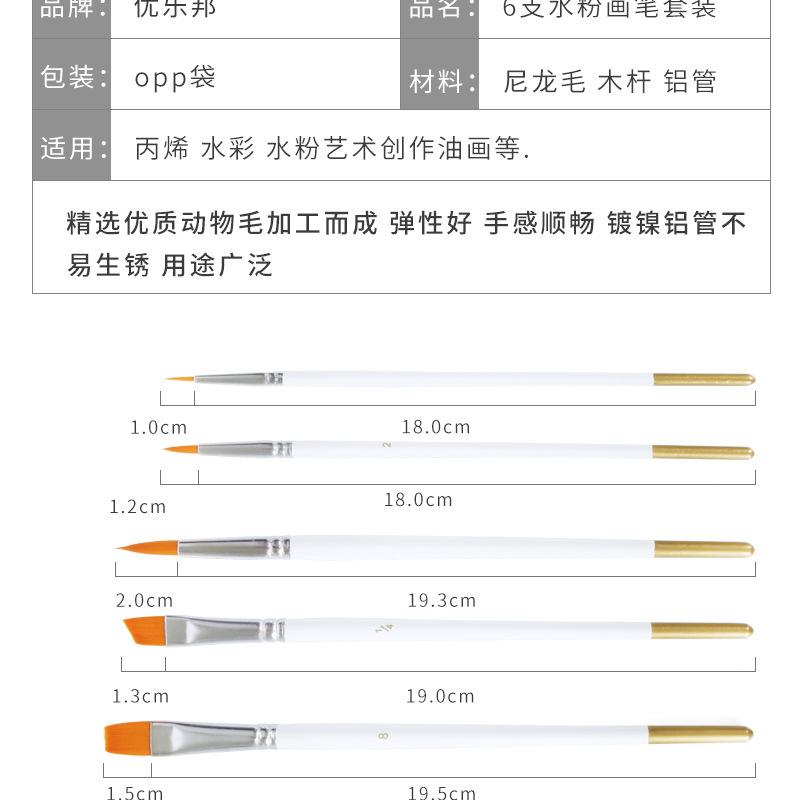
Task: Click the 精选优质动物毛 description paragraph
Action: coord(406,244)
